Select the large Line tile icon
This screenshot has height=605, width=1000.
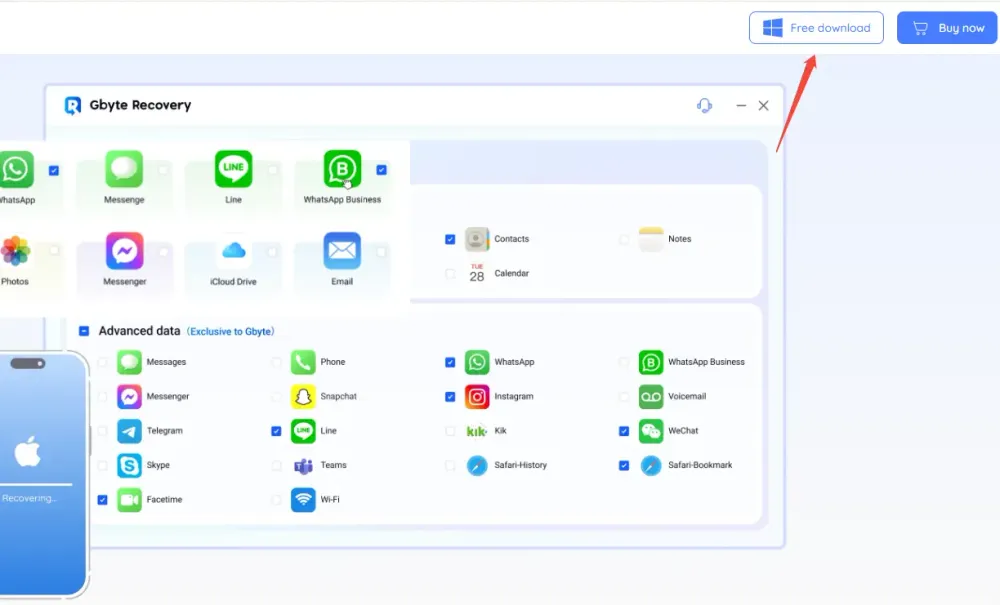[233, 169]
